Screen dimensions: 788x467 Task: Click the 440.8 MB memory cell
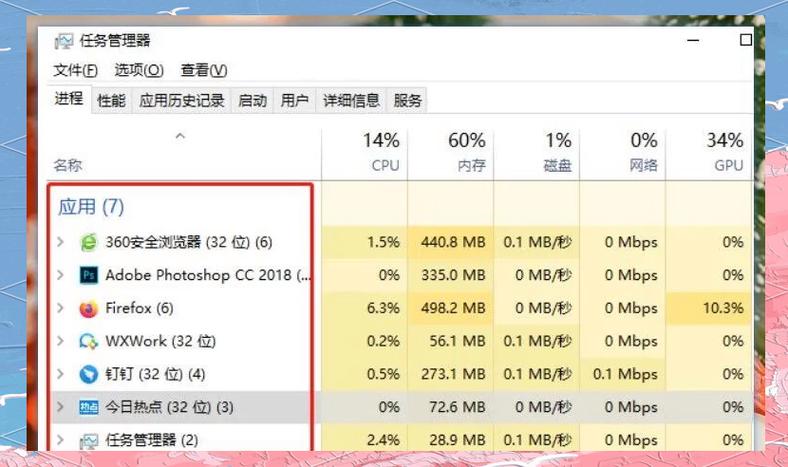pos(450,242)
